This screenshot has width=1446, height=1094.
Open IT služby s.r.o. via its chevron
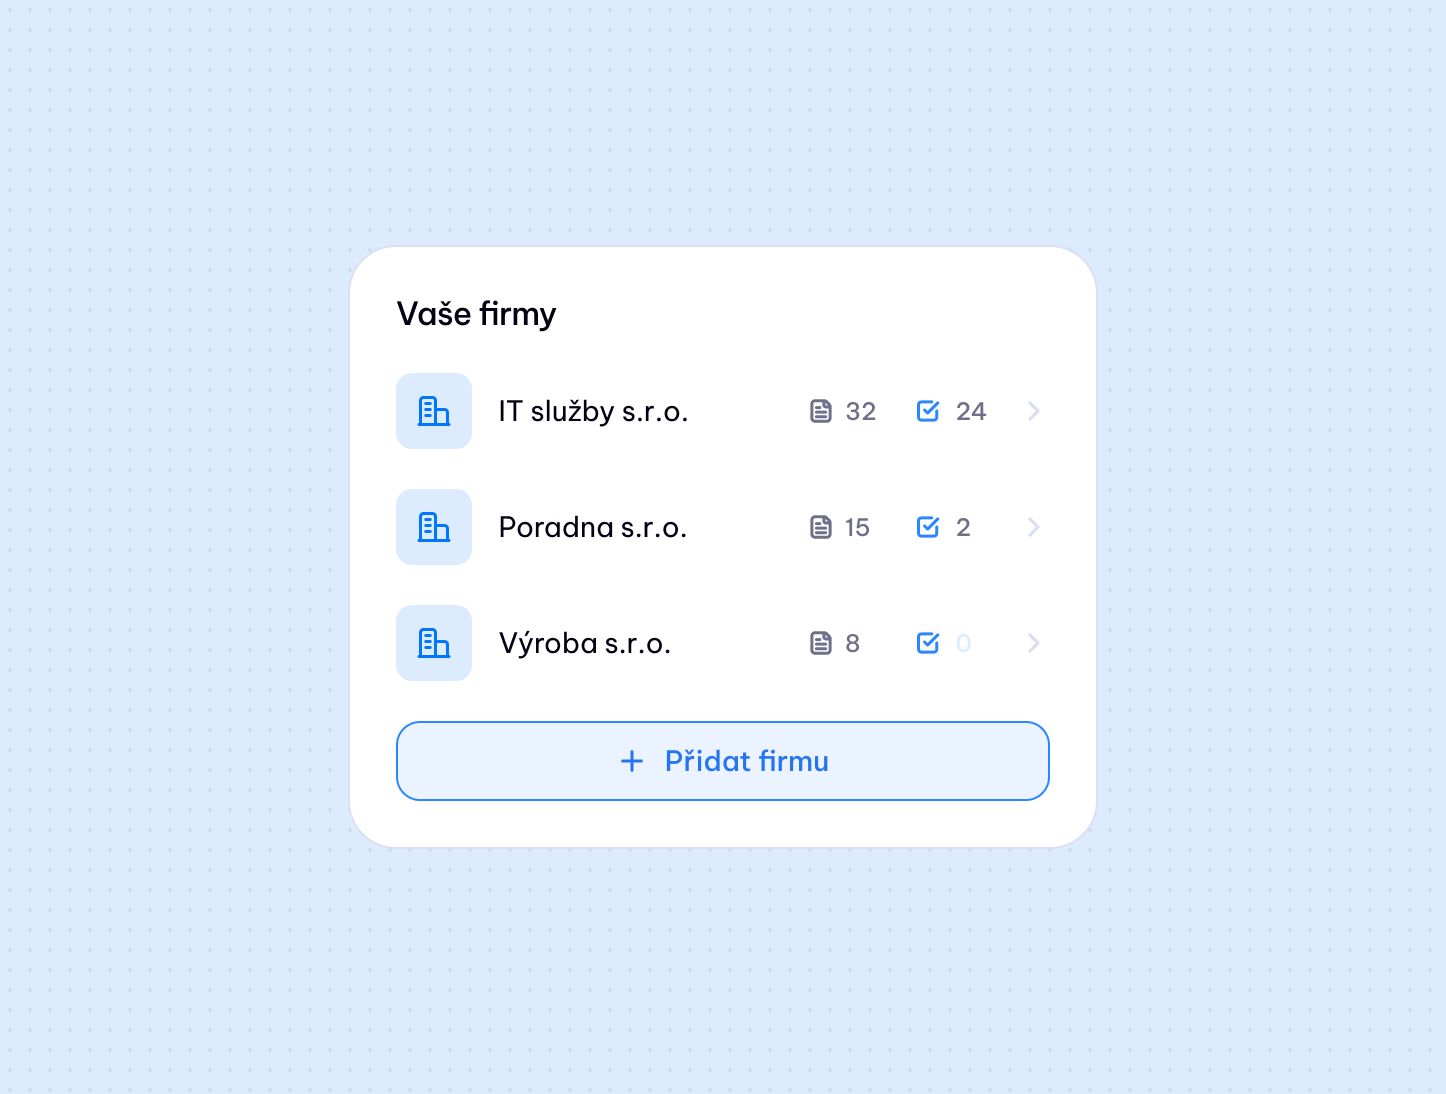[1034, 411]
